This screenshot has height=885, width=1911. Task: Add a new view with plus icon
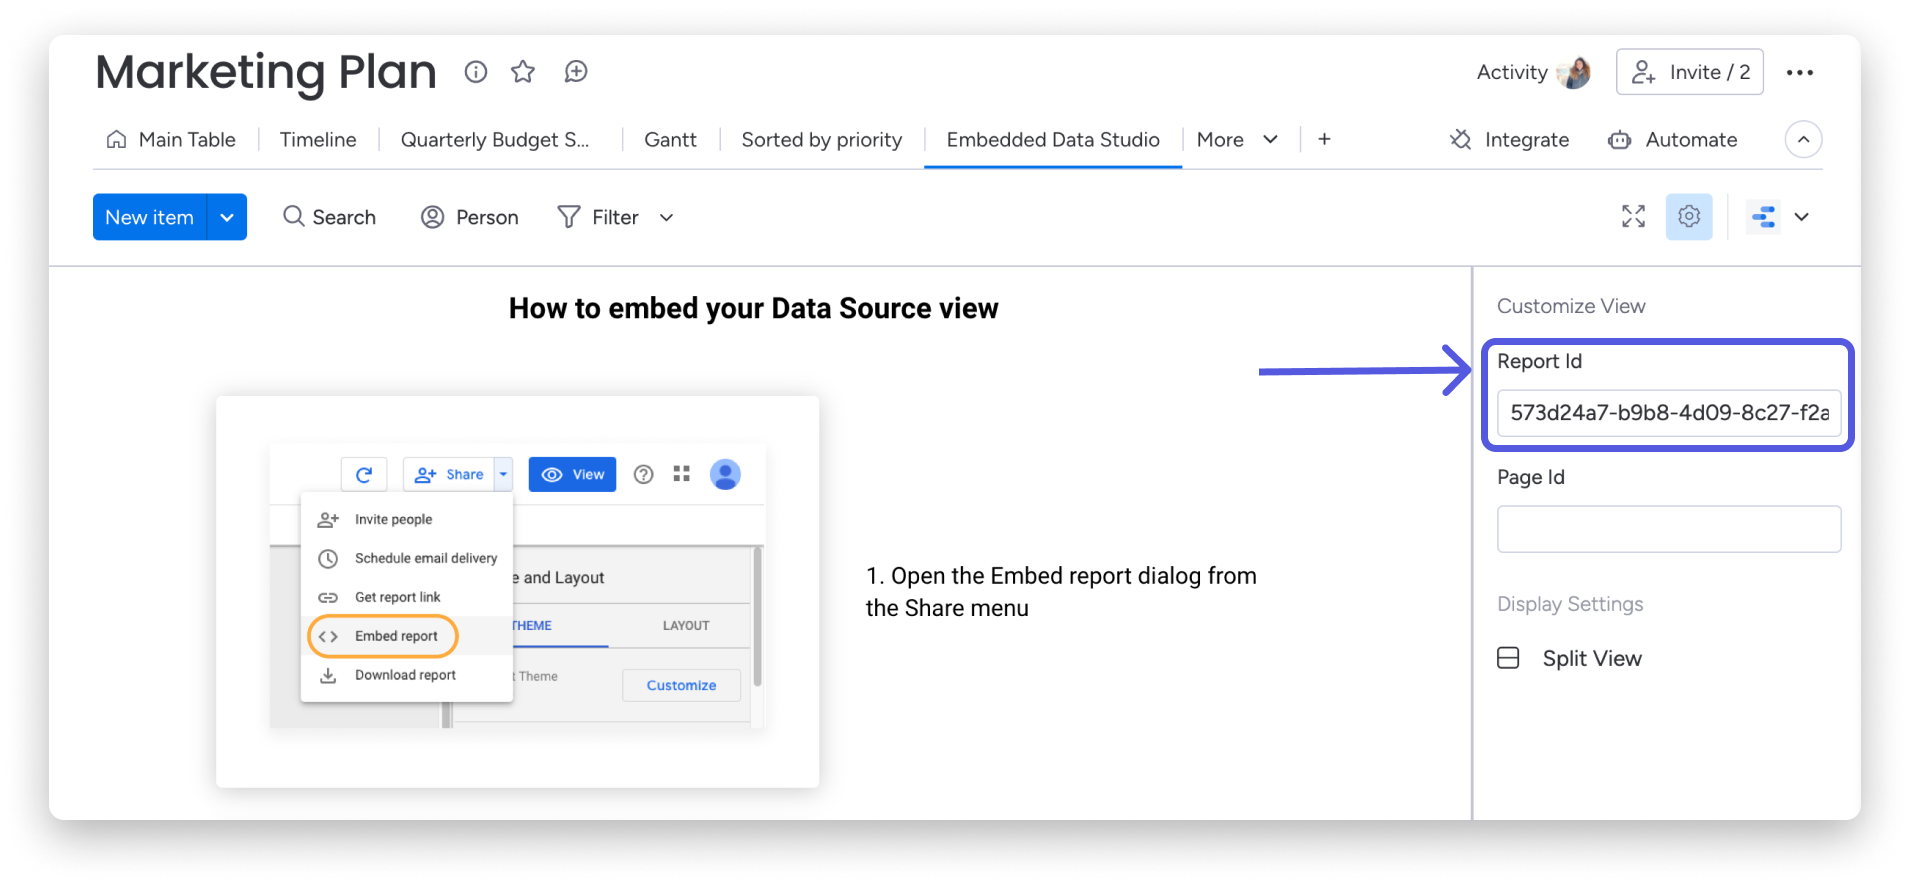click(x=1324, y=139)
